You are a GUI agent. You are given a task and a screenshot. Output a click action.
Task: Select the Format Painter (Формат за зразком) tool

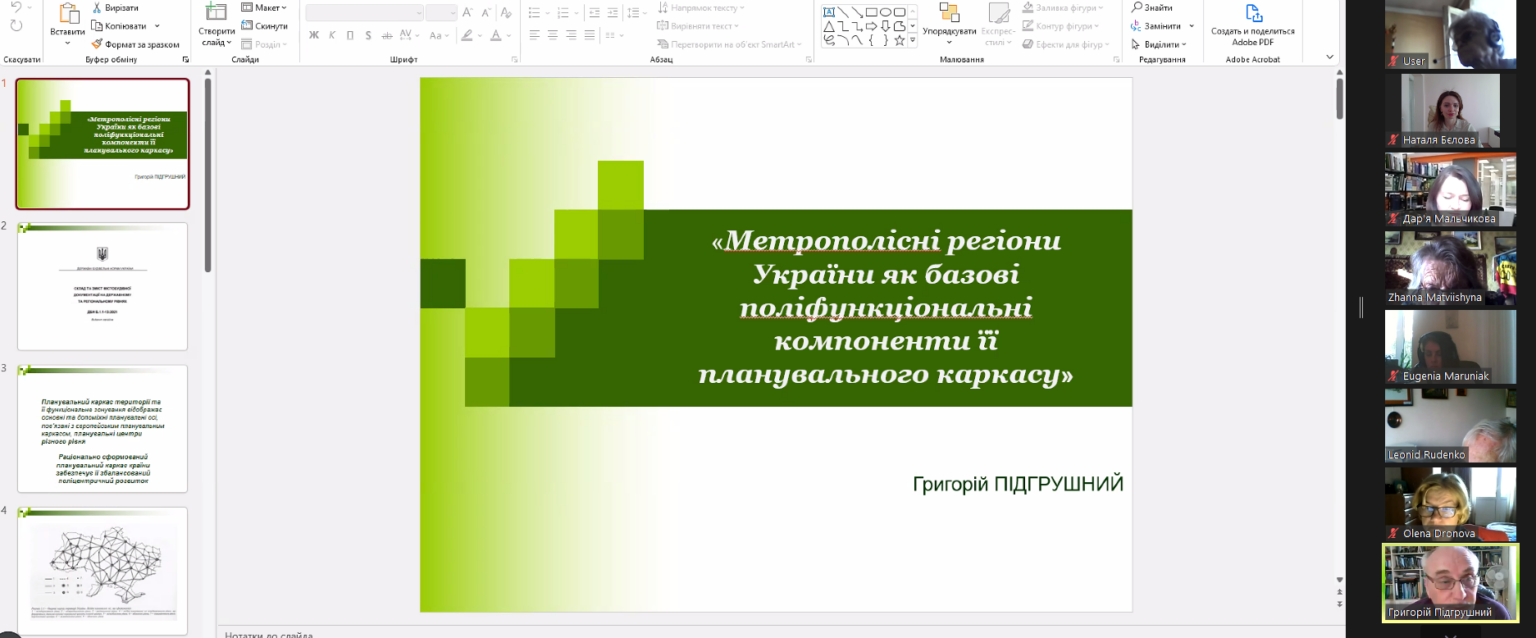[97, 44]
